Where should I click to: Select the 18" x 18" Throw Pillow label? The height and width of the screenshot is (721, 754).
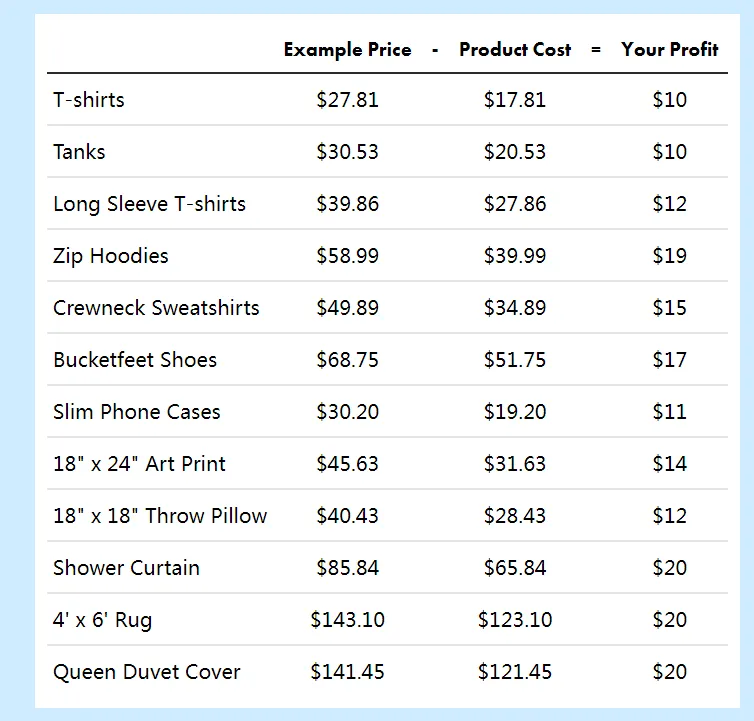pos(160,516)
